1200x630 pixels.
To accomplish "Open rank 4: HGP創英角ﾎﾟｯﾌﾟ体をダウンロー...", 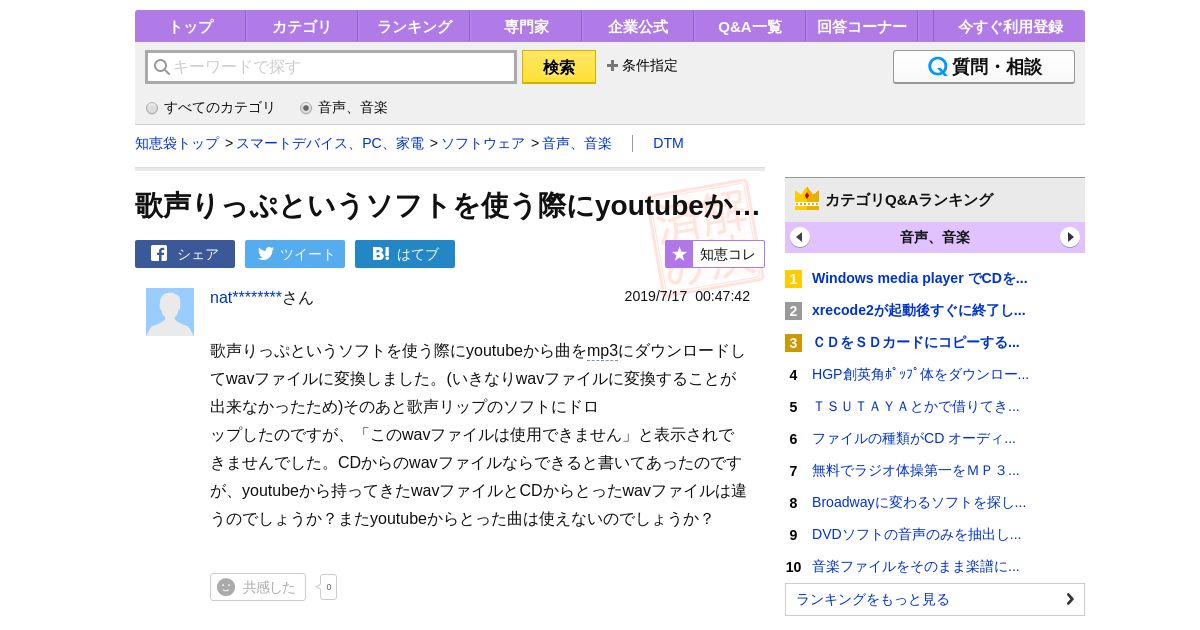I will pyautogui.click(x=920, y=374).
